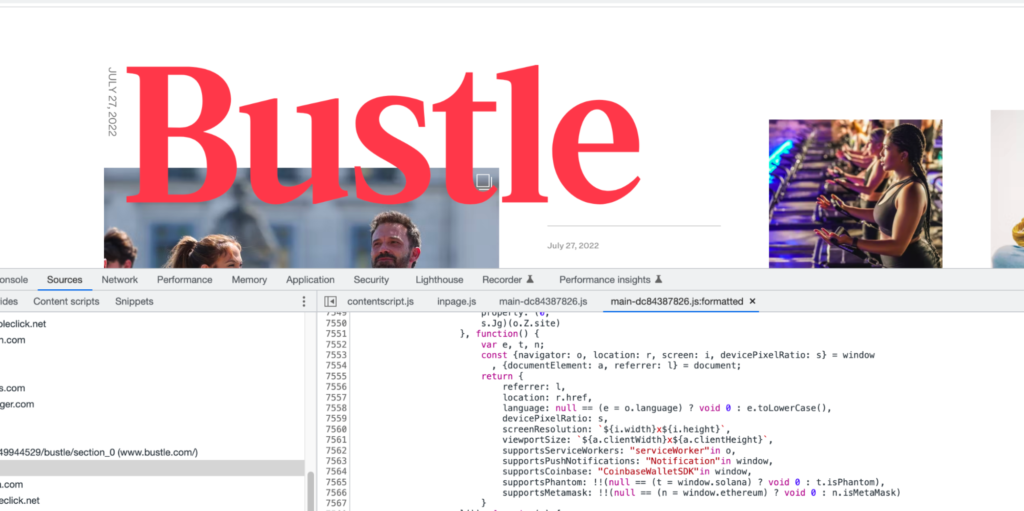Viewport: 1024px width, 511px height.
Task: Click the "serviceWorker" string in code
Action: 669,450
